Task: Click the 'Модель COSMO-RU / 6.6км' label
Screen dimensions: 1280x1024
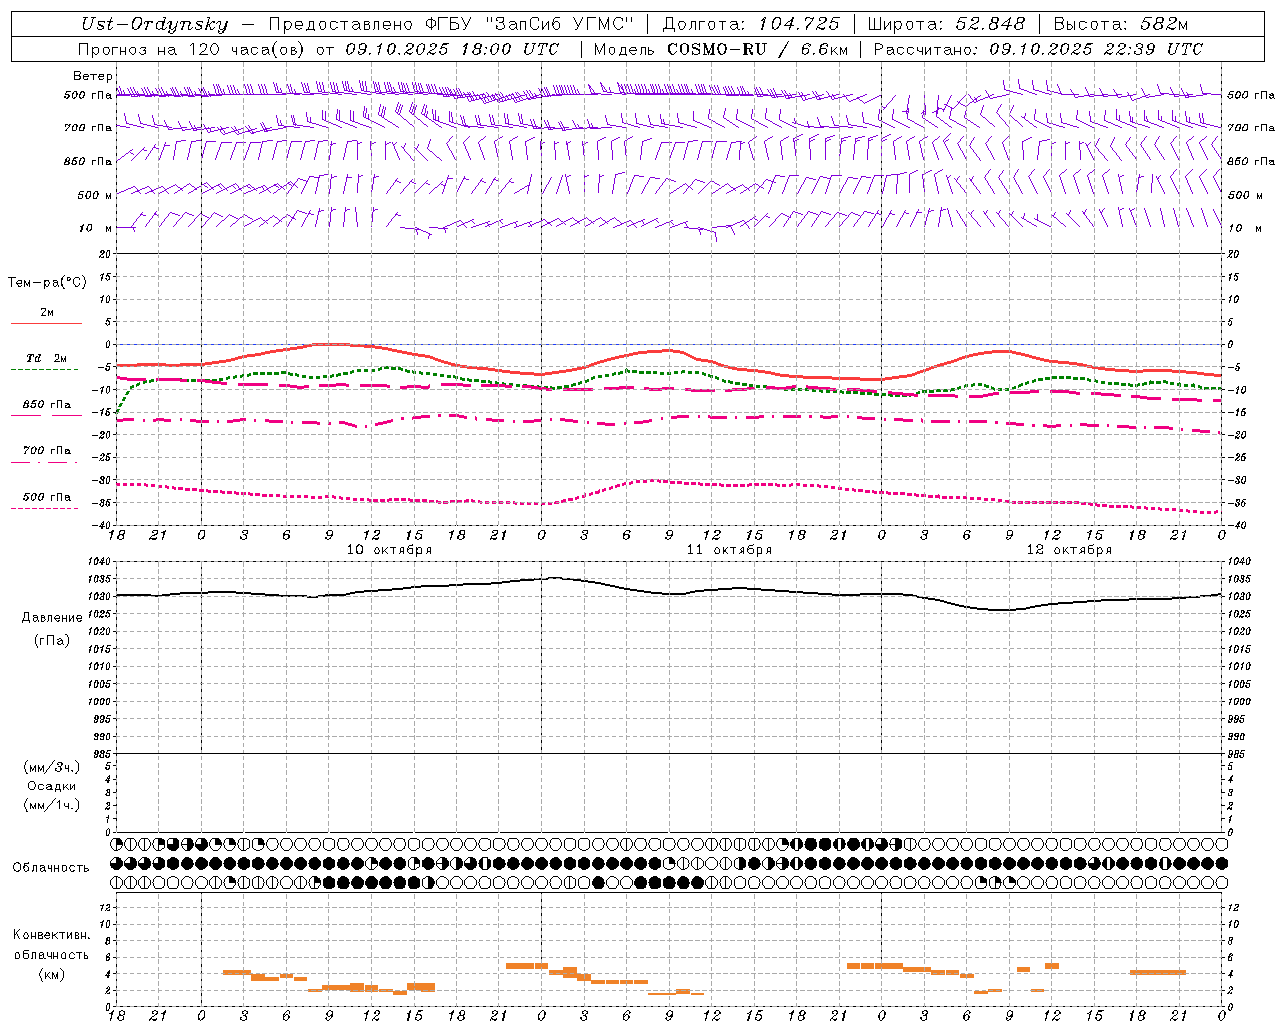Action: (x=720, y=49)
